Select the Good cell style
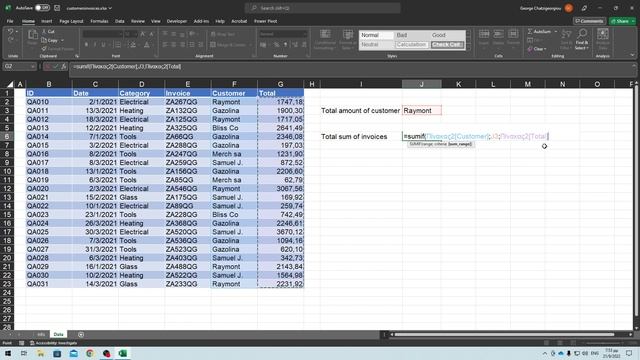This screenshot has width=640, height=360. (x=447, y=35)
